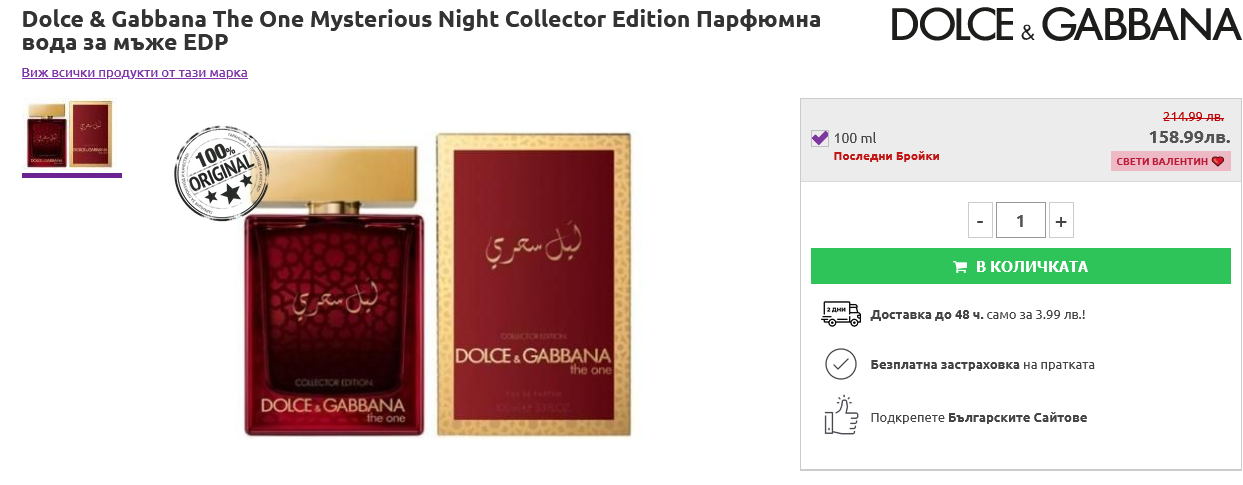
Task: Click the thumbs-up icon
Action: [840, 416]
